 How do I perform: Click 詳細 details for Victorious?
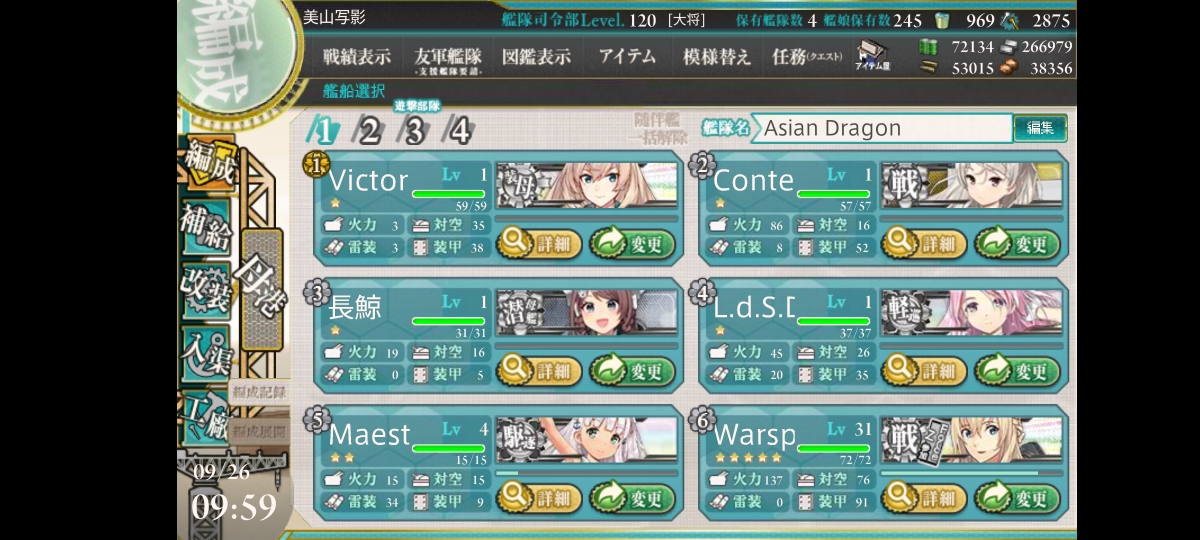(539, 244)
